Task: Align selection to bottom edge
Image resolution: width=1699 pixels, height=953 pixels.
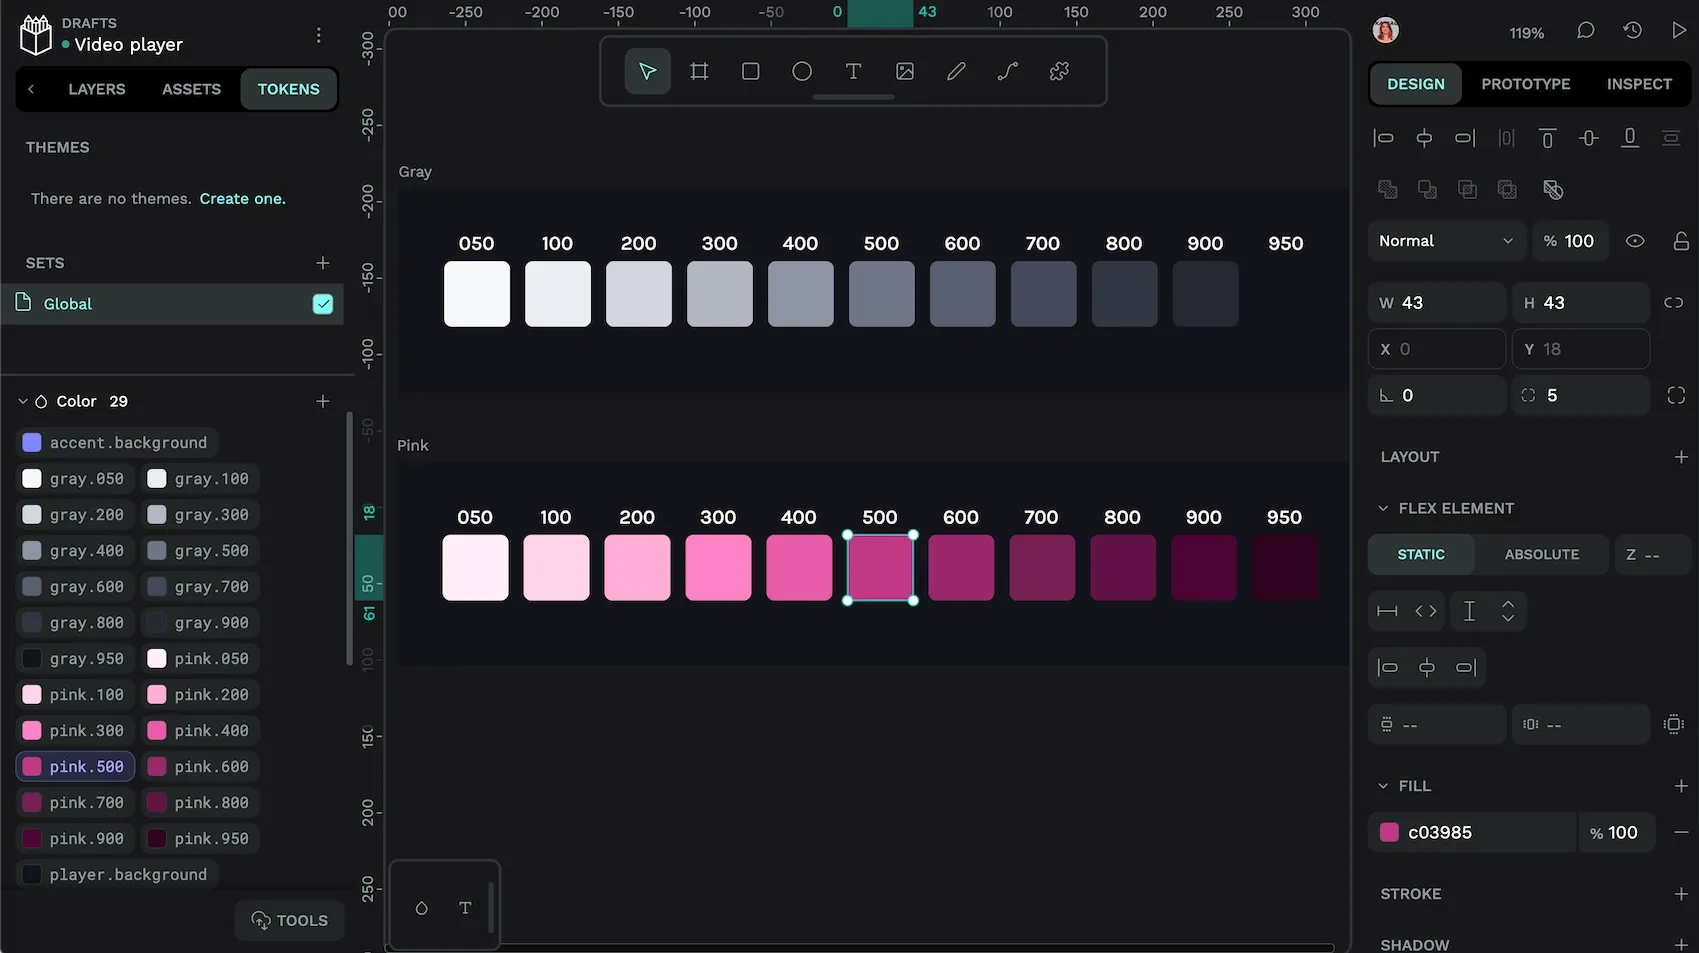Action: pyautogui.click(x=1630, y=138)
